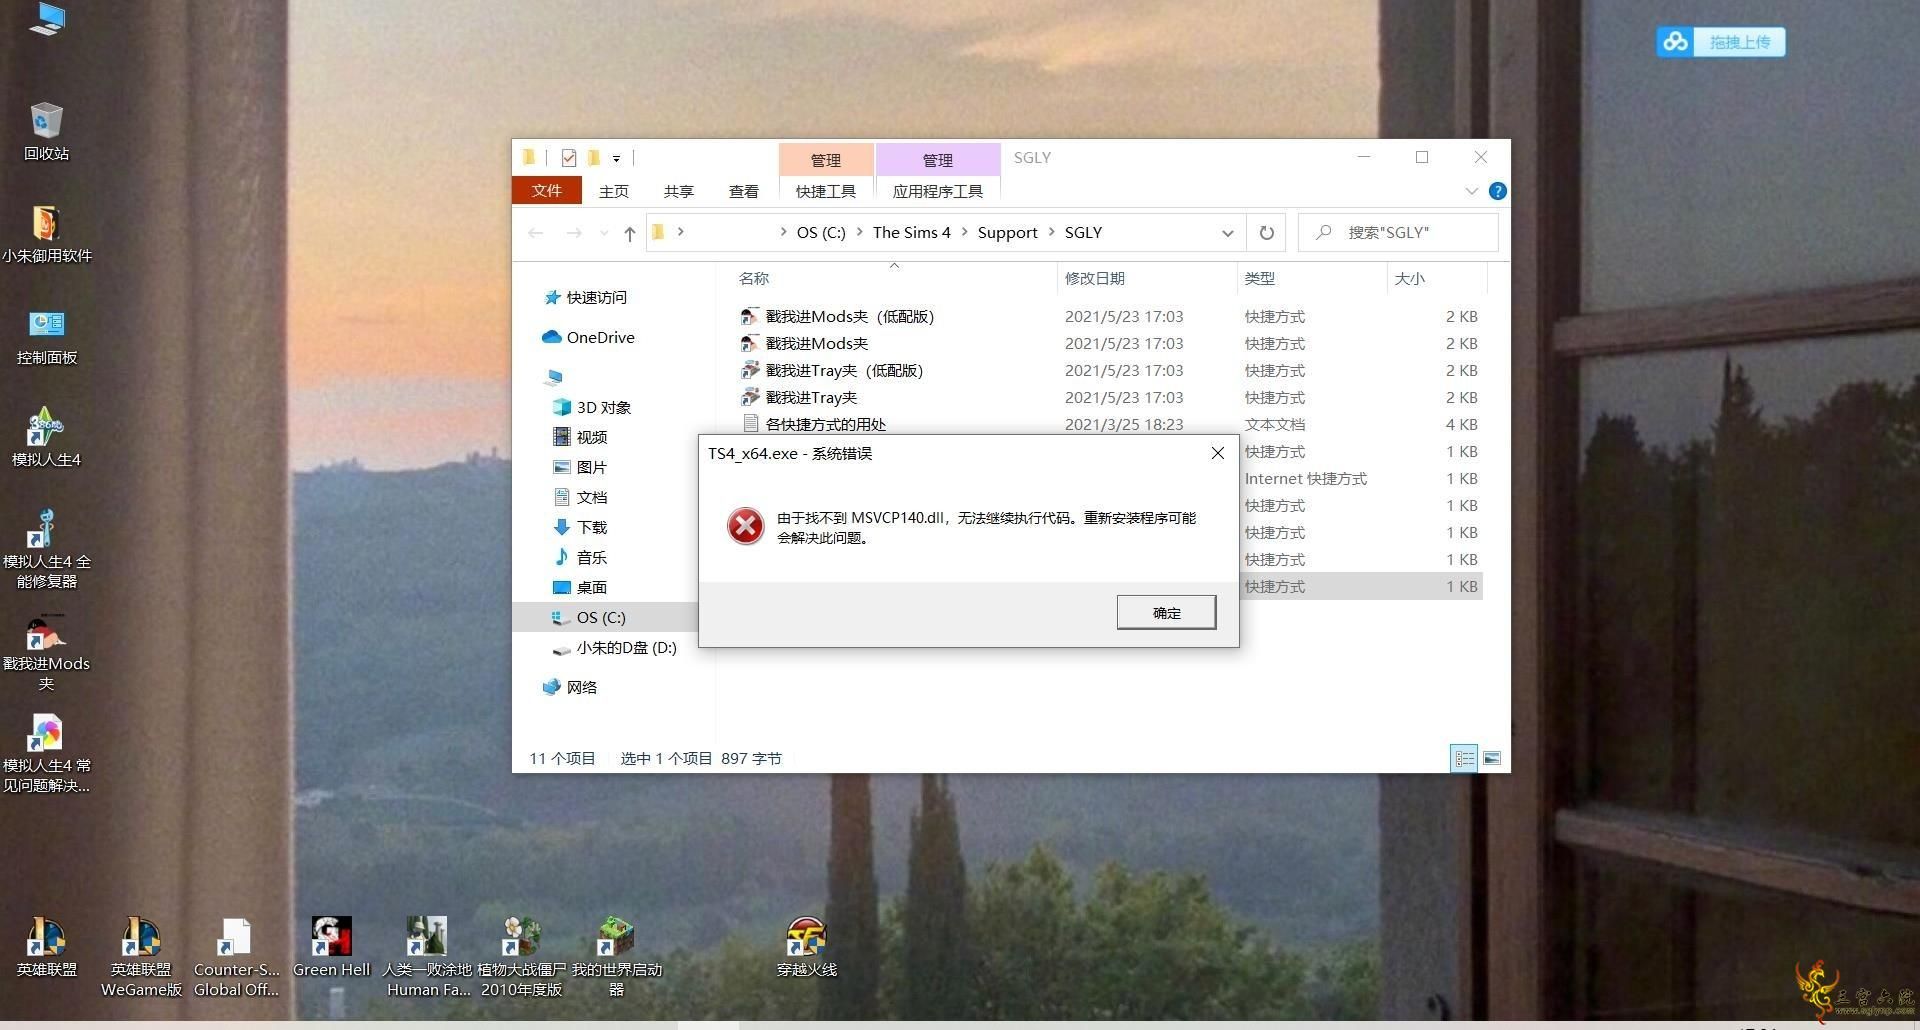Open Explorer help question mark icon
Viewport: 1920px width, 1030px height.
(1497, 191)
